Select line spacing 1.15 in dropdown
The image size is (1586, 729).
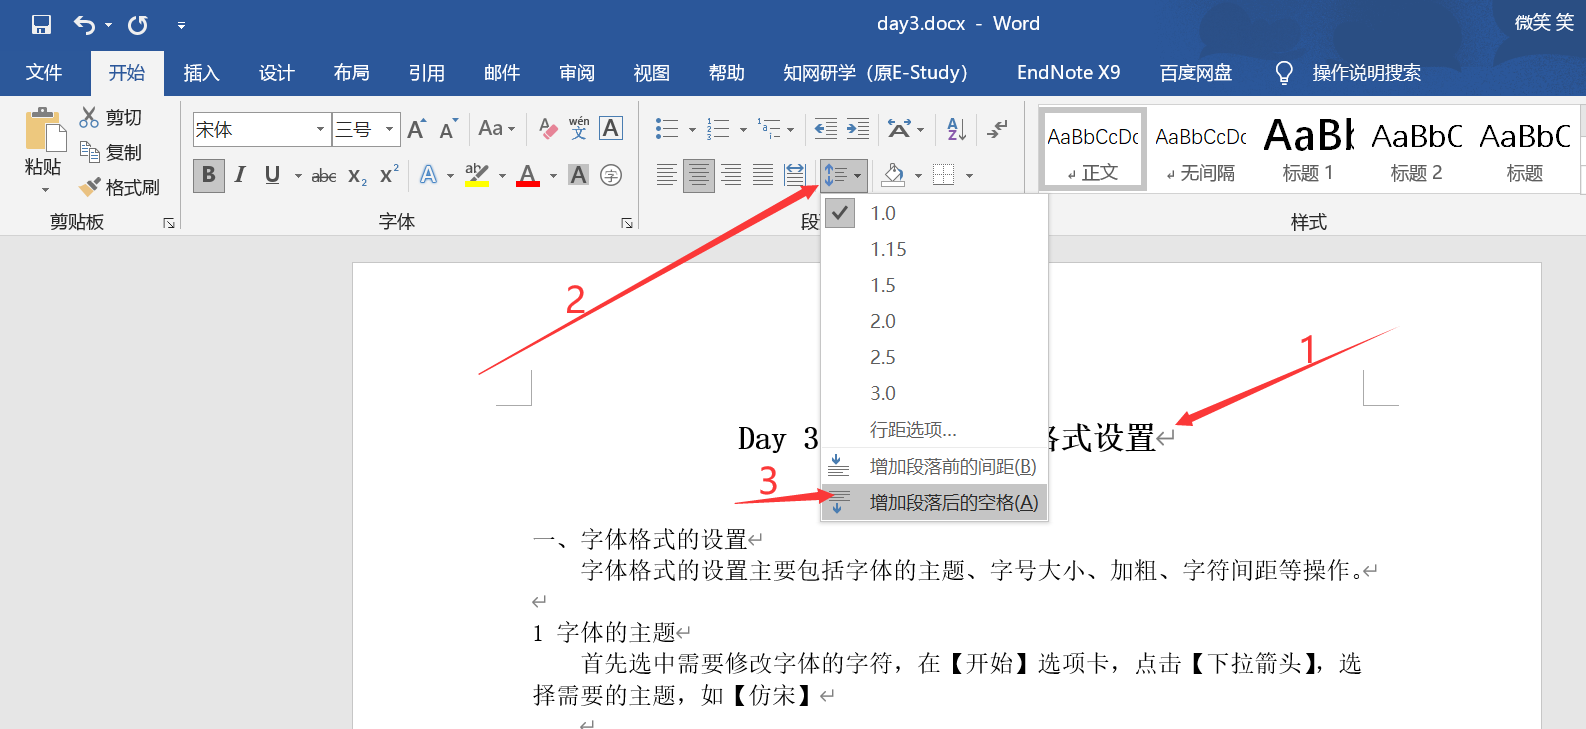(x=934, y=249)
